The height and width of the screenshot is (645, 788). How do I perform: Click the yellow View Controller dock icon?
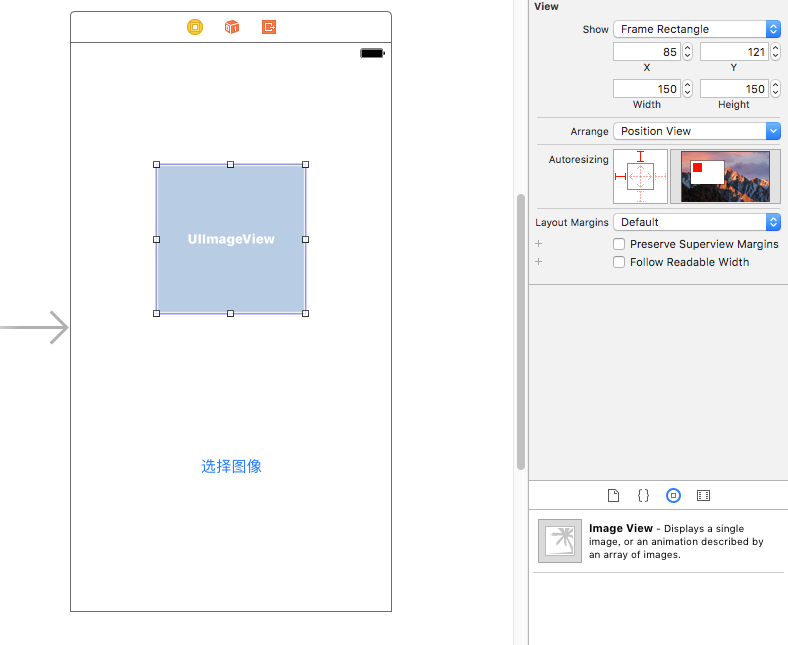coord(195,27)
